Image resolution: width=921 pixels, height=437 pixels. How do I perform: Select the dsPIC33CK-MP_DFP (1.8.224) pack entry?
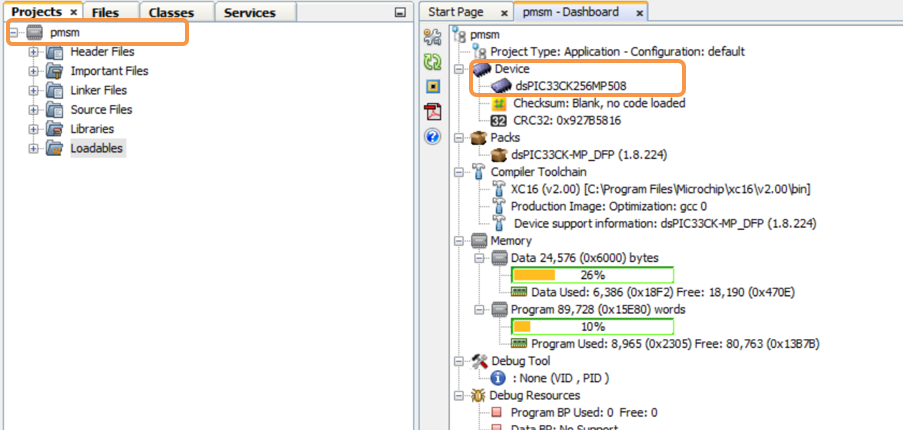click(589, 155)
